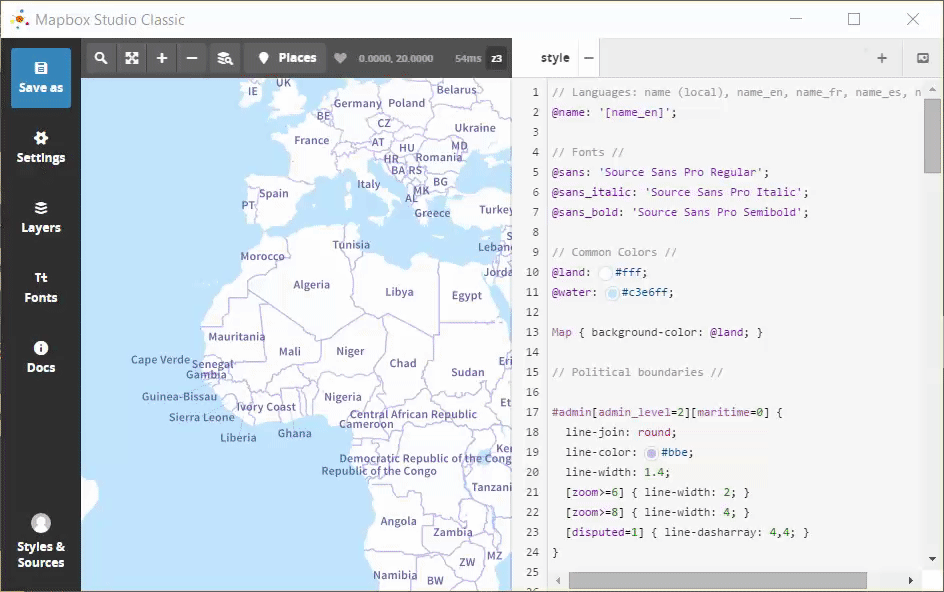944x592 pixels.
Task: Open the layer inspector tool
Action: (225, 58)
